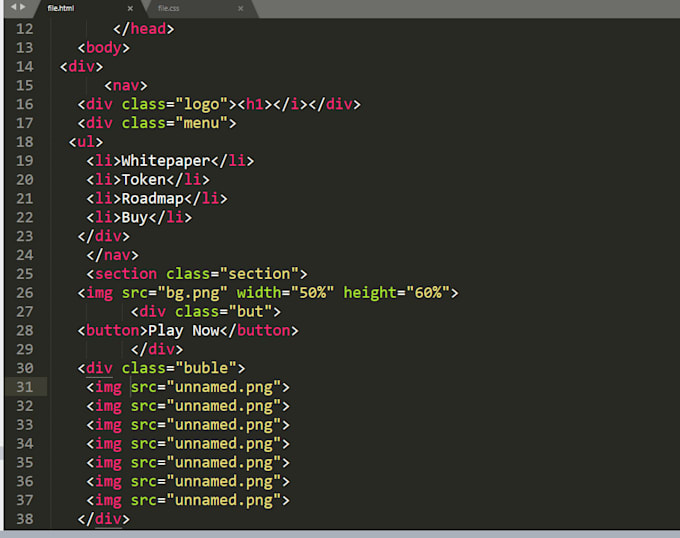Click line number 38 in gutter
This screenshot has height=538, width=680.
coord(25,519)
